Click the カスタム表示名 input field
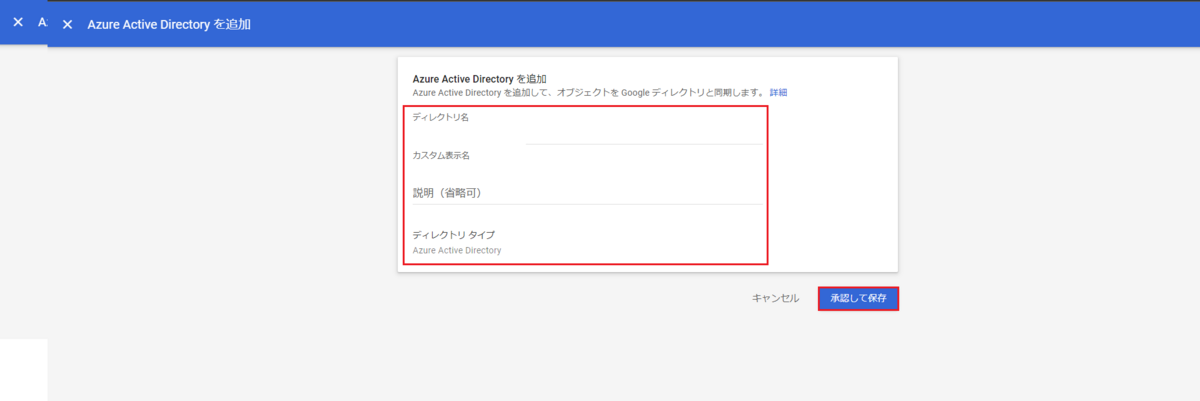Screen dimensions: 1200x401 click(587, 165)
